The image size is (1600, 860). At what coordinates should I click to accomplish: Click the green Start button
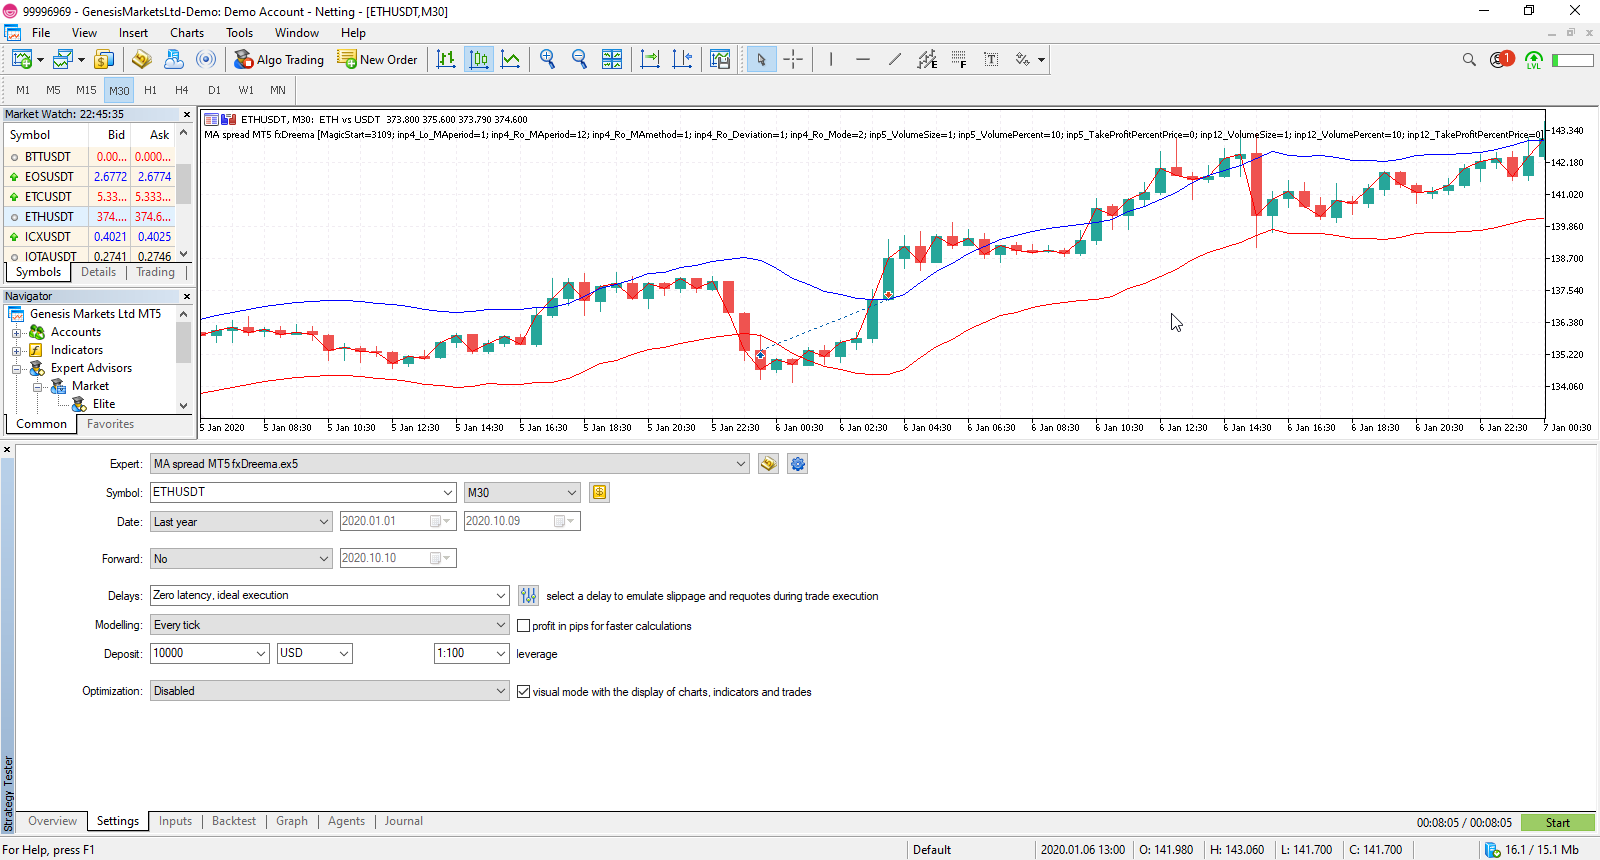click(x=1557, y=823)
